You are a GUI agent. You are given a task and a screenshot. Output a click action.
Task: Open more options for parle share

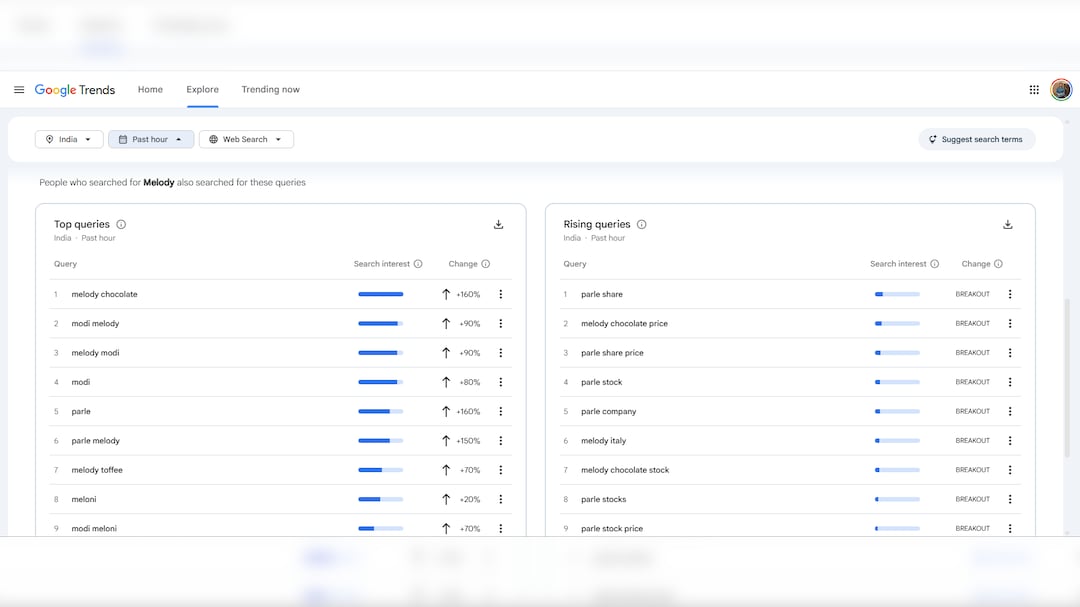click(1010, 294)
